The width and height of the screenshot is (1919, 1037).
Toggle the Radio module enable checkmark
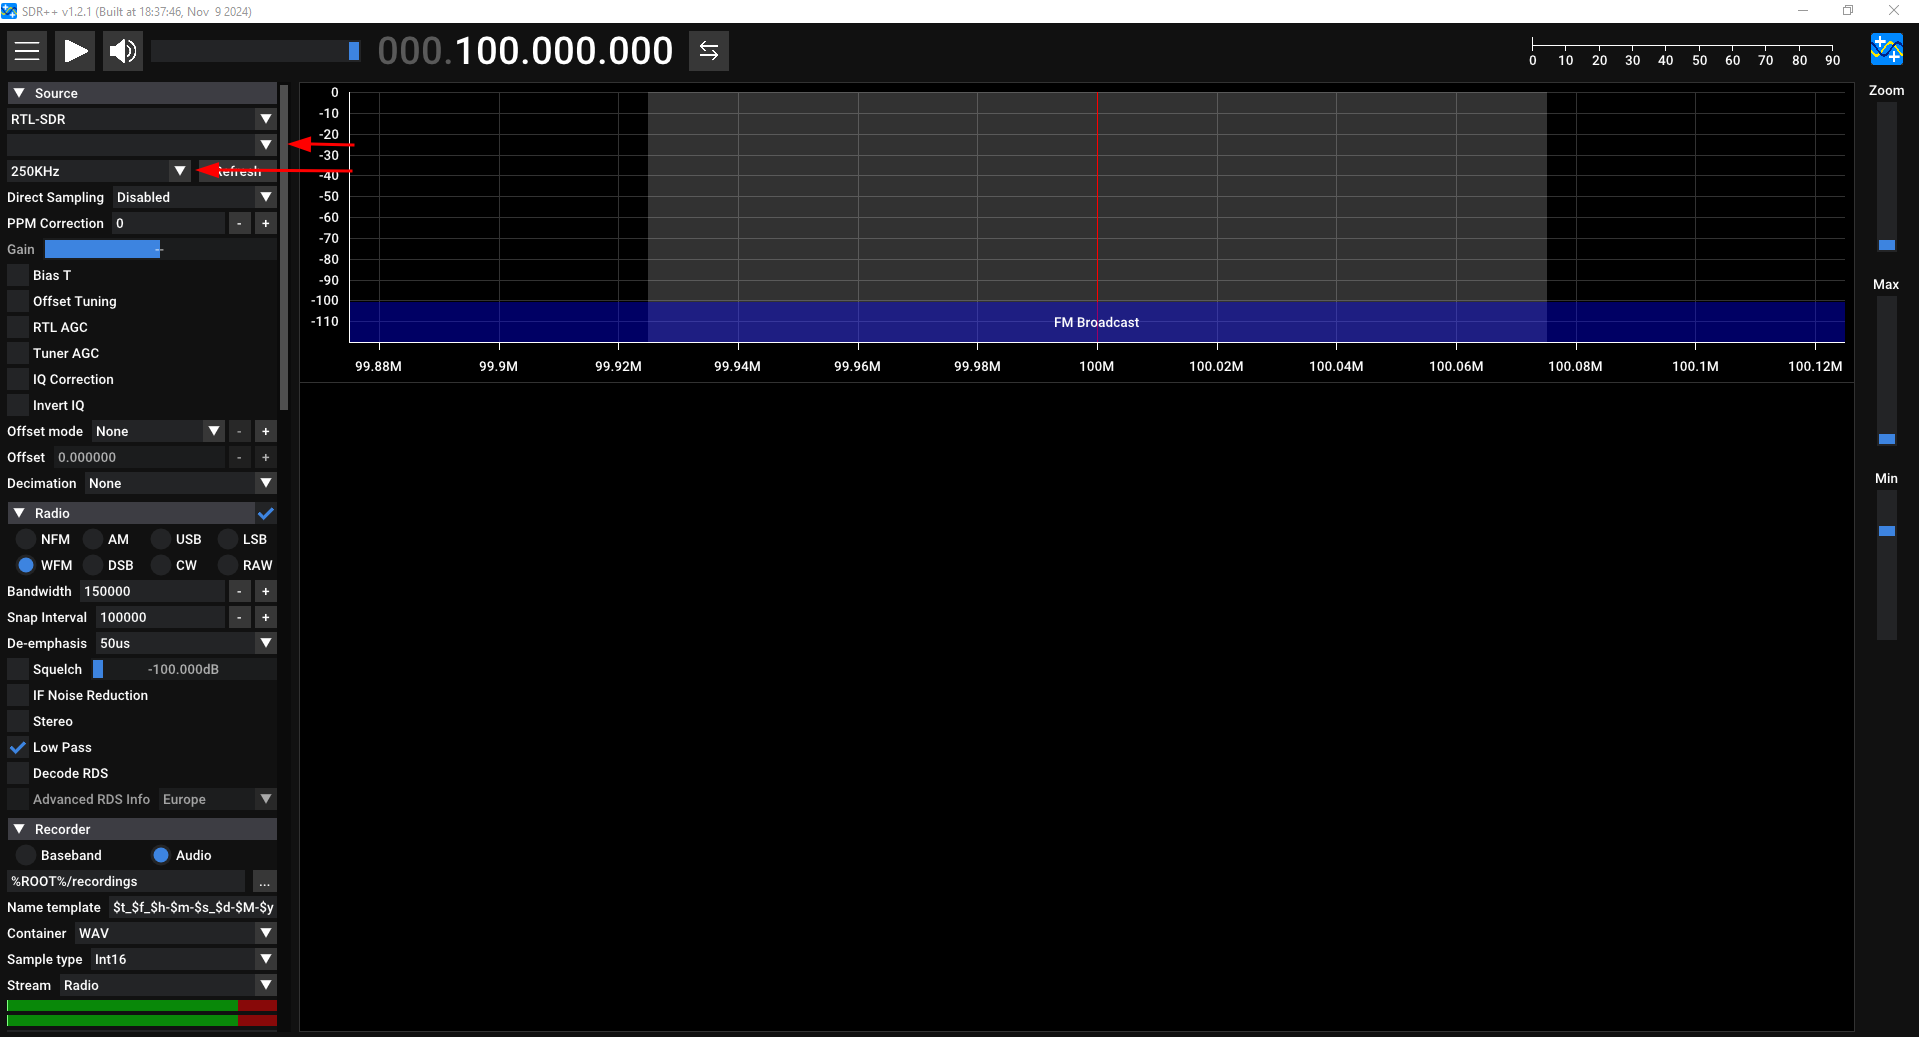pyautogui.click(x=266, y=513)
